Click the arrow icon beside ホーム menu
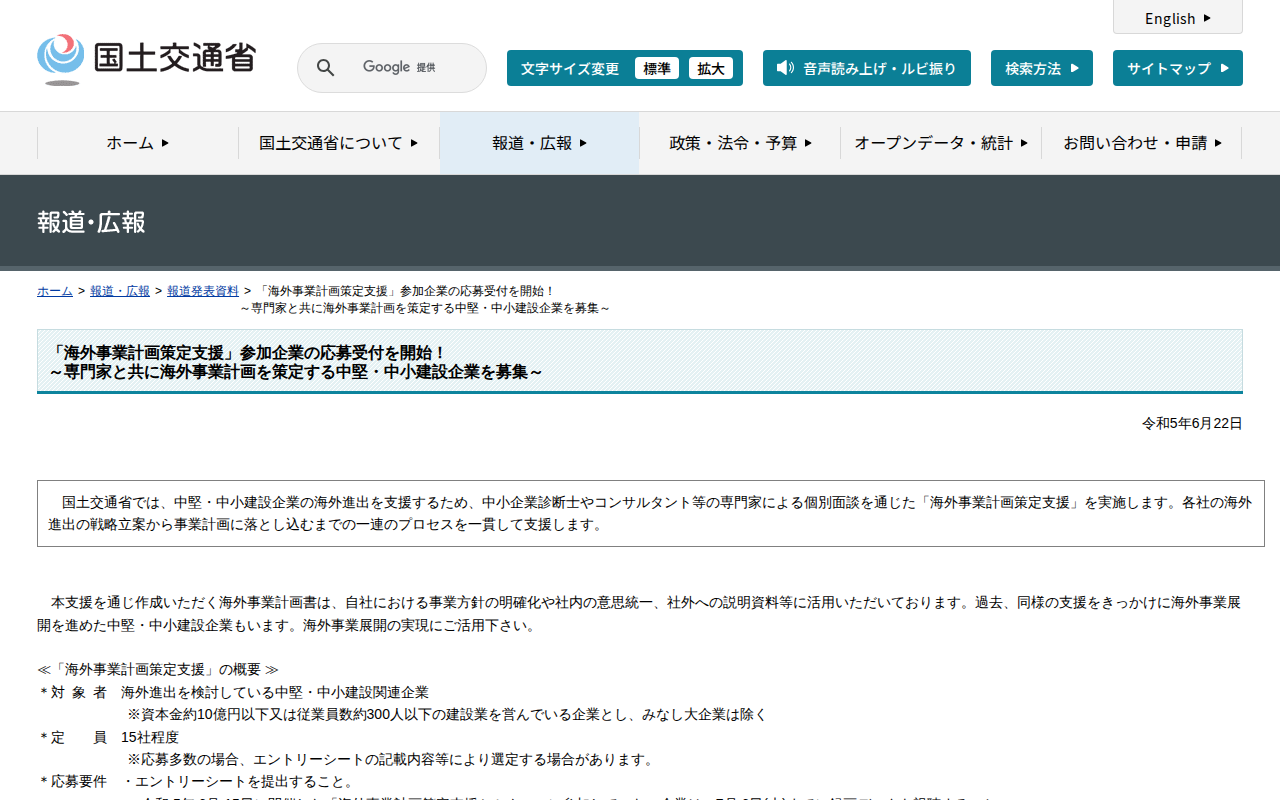Screen dimensions: 1280x800 [165, 143]
